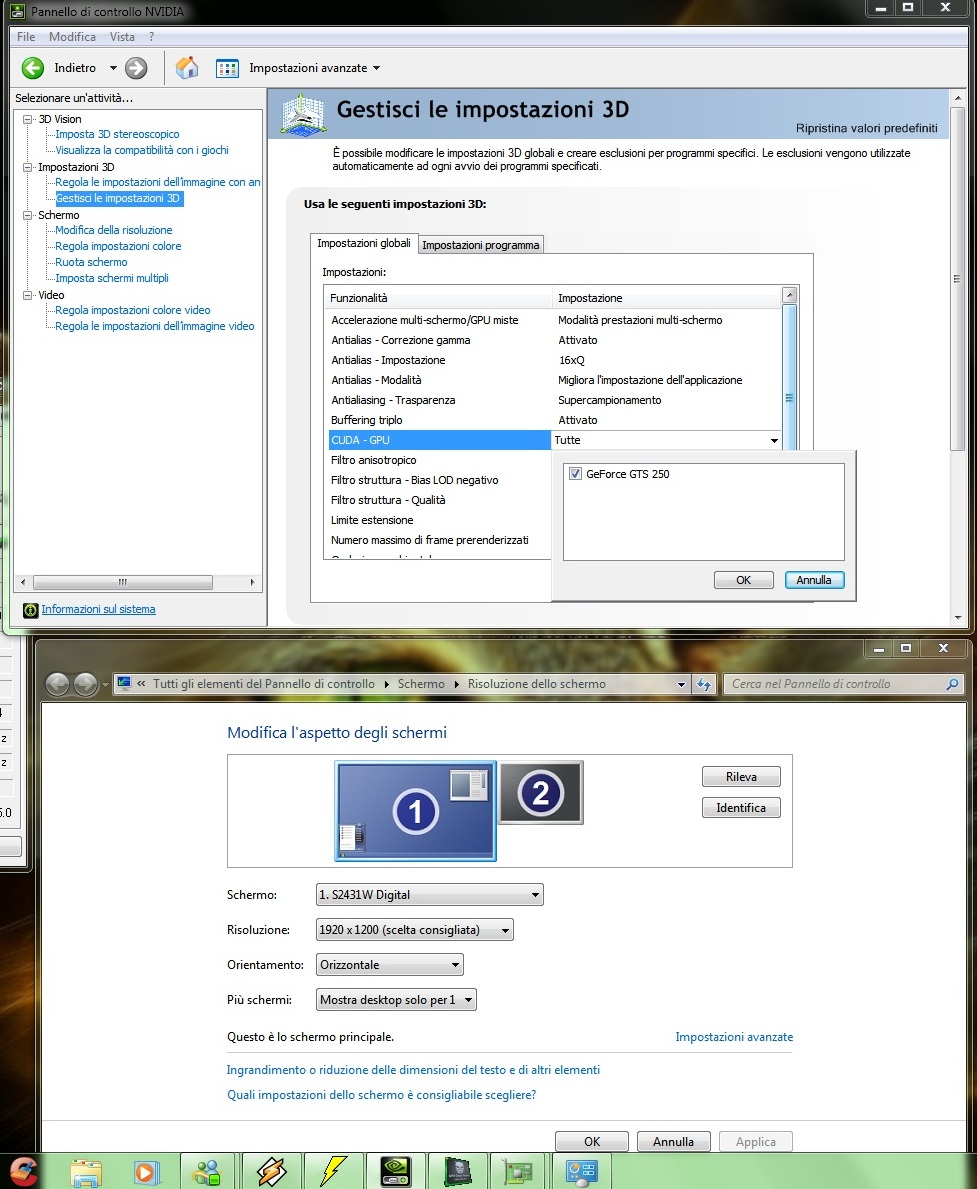Click the display settings taskbar icon
Screen dimensions: 977x1189
pos(583,1172)
